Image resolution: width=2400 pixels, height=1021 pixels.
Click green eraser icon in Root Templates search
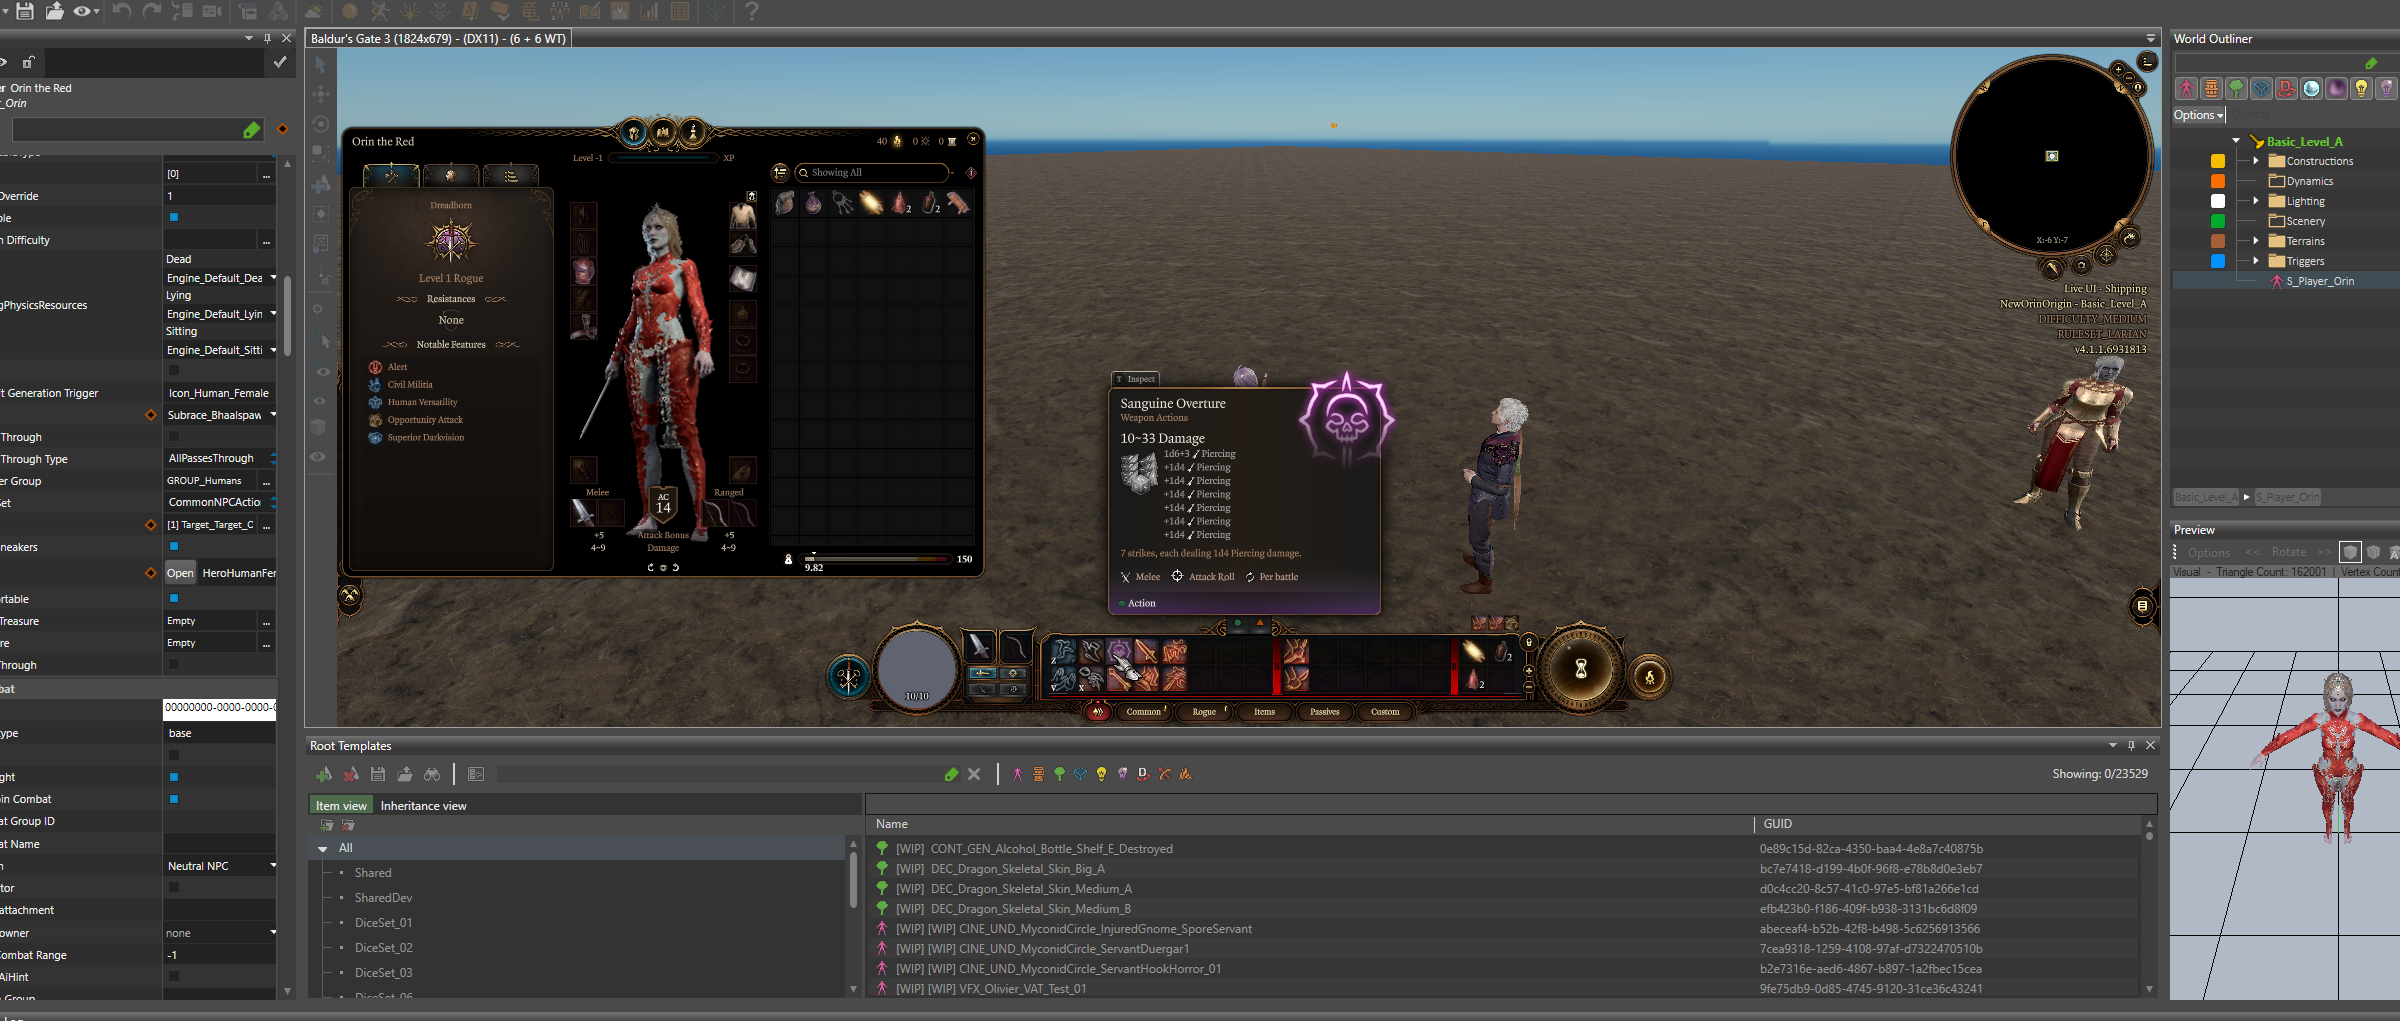tap(951, 774)
